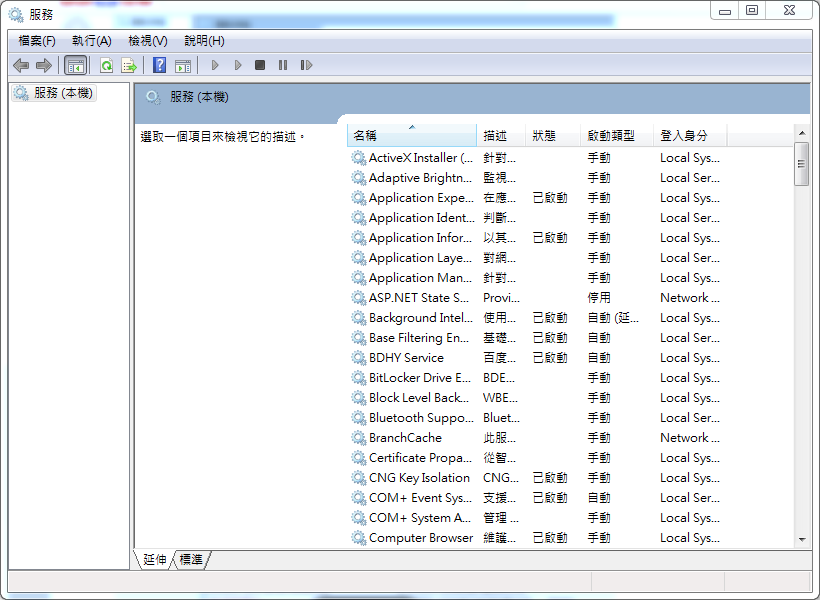This screenshot has width=820, height=600.
Task: Open Help with the question mark icon
Action: (x=160, y=65)
